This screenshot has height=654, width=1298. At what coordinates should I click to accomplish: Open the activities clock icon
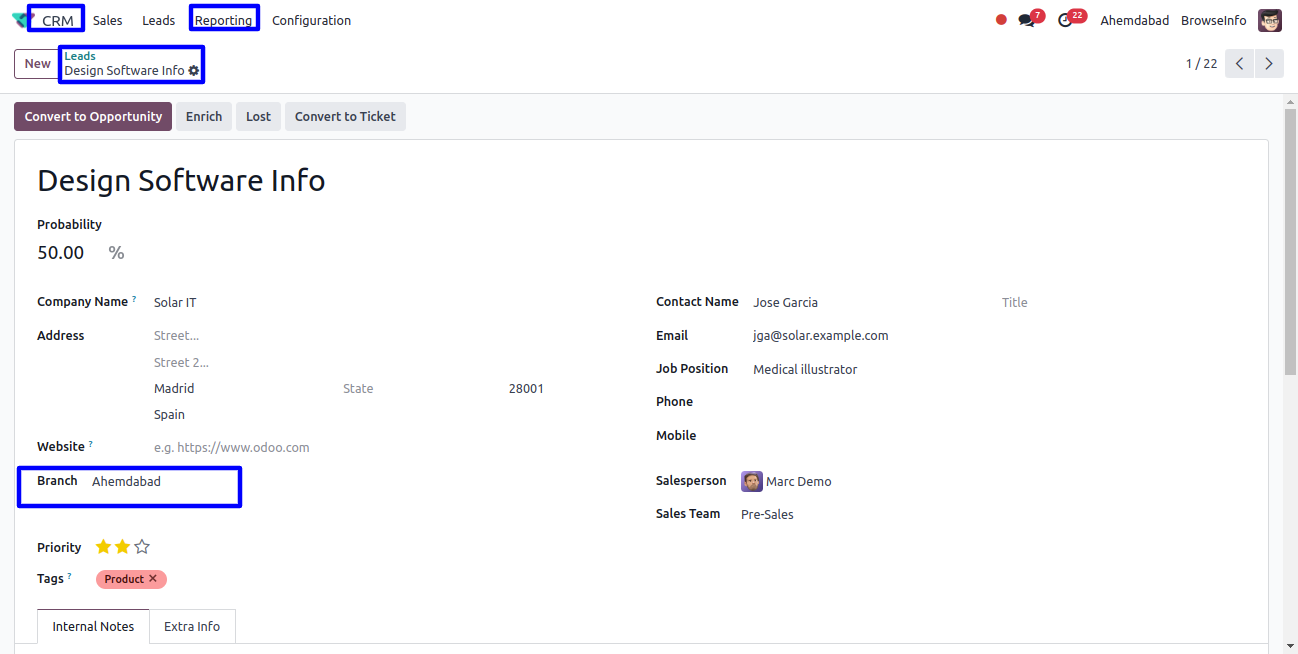(x=1065, y=20)
